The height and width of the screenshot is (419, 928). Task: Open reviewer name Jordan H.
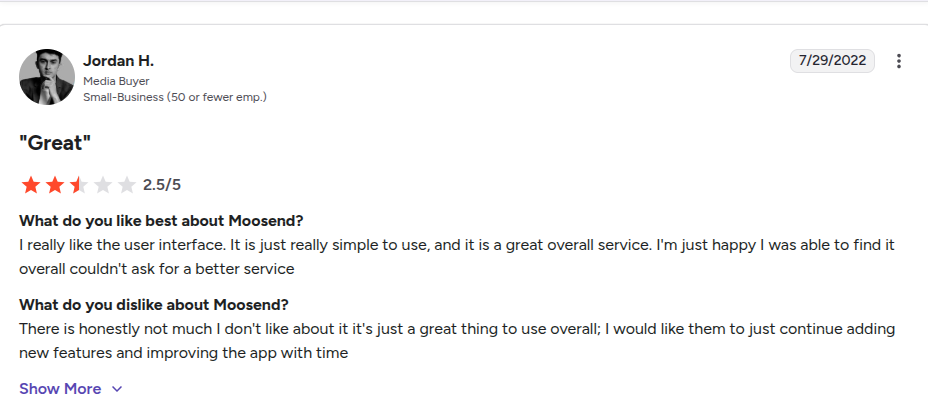[x=118, y=61]
